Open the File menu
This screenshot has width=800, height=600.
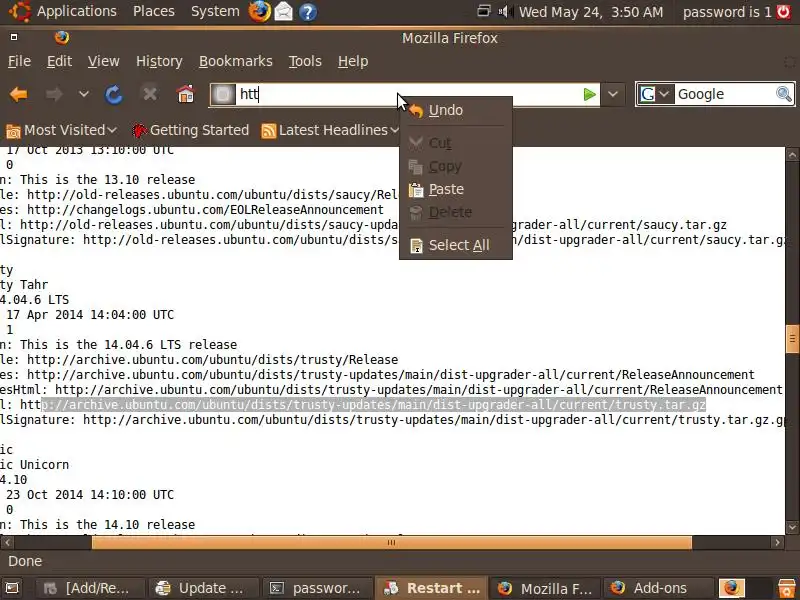(x=19, y=61)
